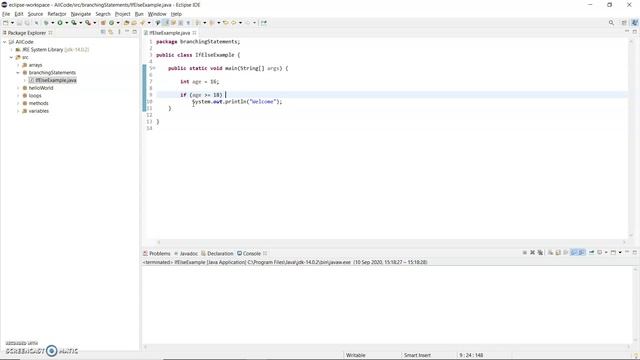Collapse the AllCode project node
640x360 pixels.
click(4, 42)
